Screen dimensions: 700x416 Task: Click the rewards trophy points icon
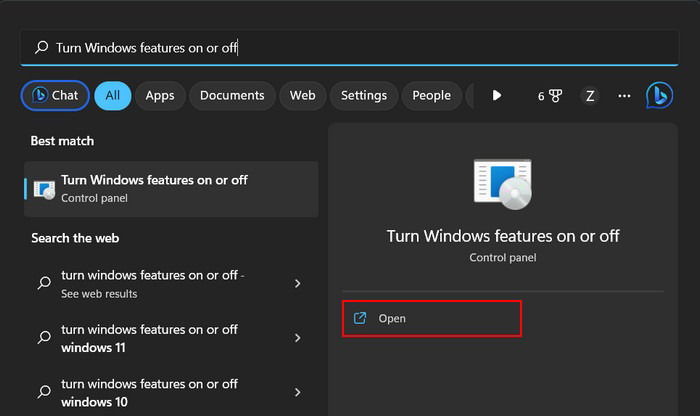[x=550, y=96]
